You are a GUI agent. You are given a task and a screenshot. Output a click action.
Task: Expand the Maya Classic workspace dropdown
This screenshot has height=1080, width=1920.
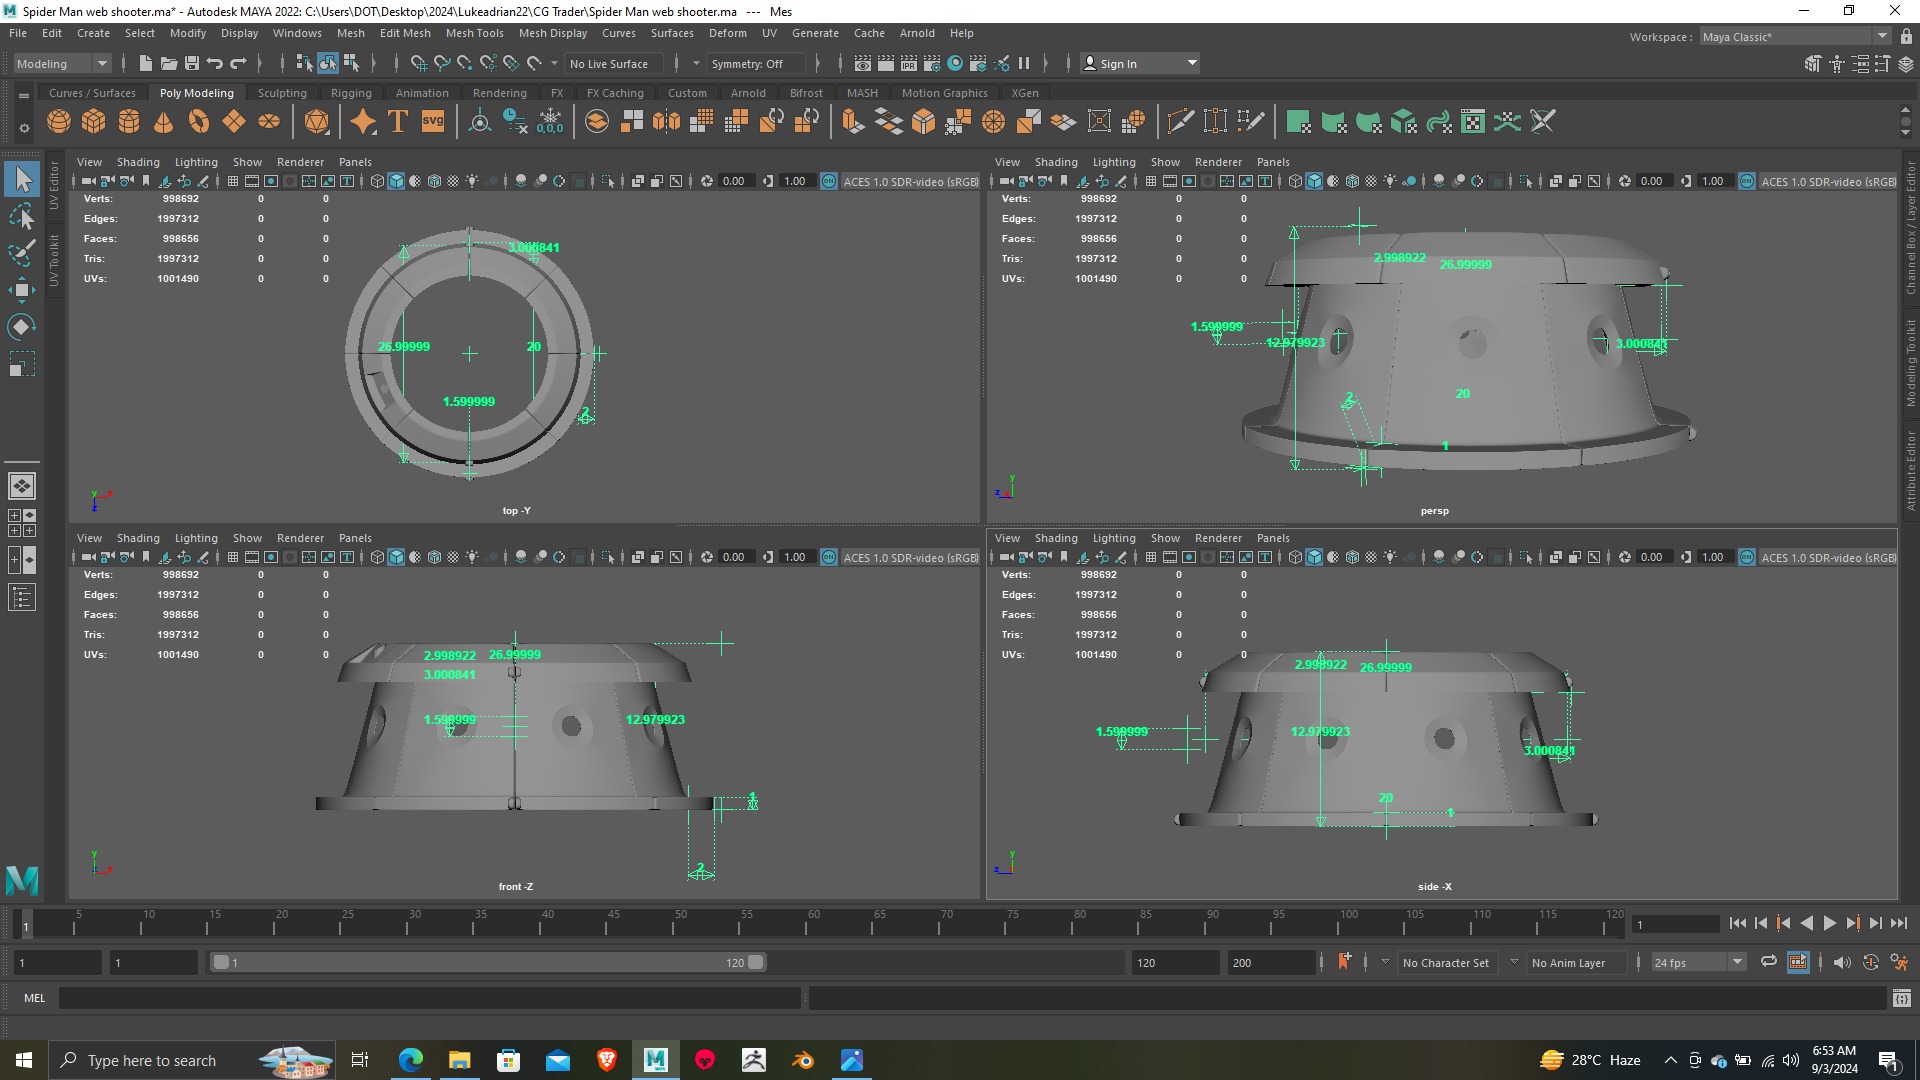pos(1882,37)
